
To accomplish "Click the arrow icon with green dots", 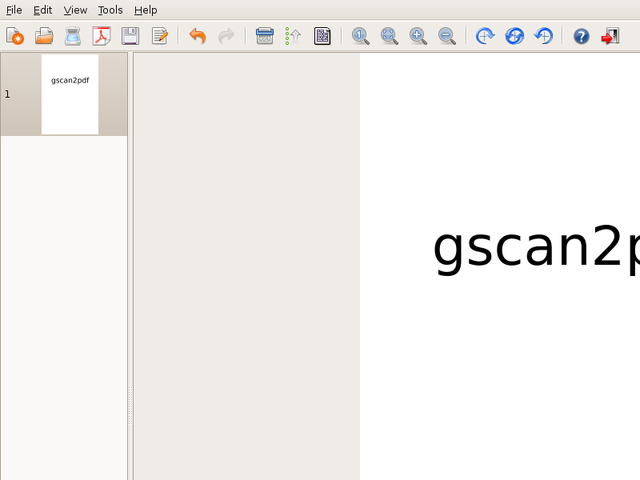I will tap(293, 36).
